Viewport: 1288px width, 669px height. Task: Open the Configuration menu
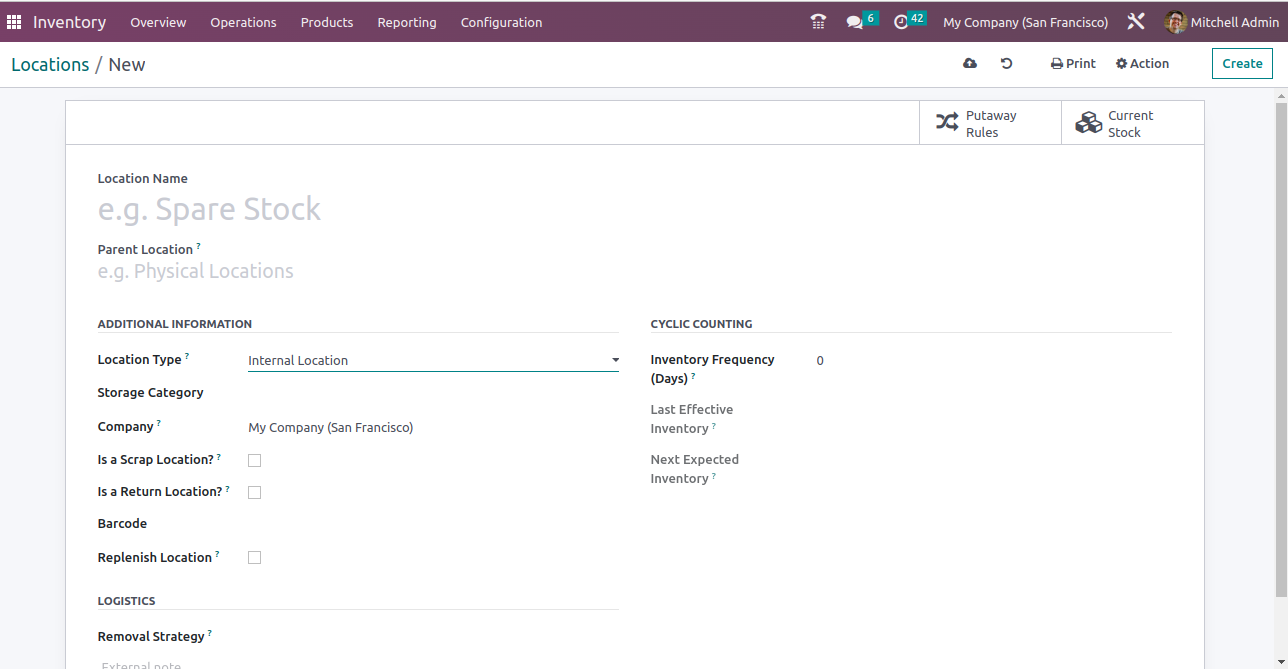501,22
